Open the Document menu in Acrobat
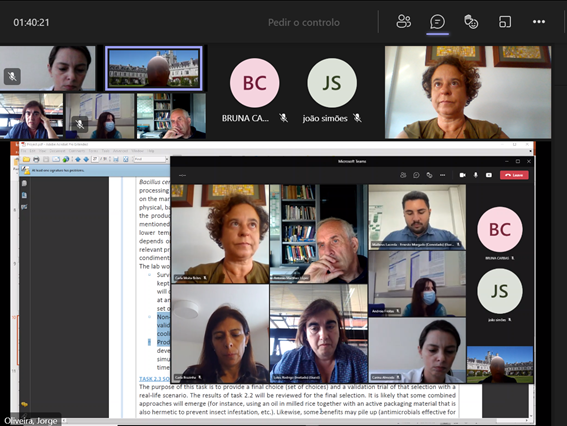 [x=57, y=151]
